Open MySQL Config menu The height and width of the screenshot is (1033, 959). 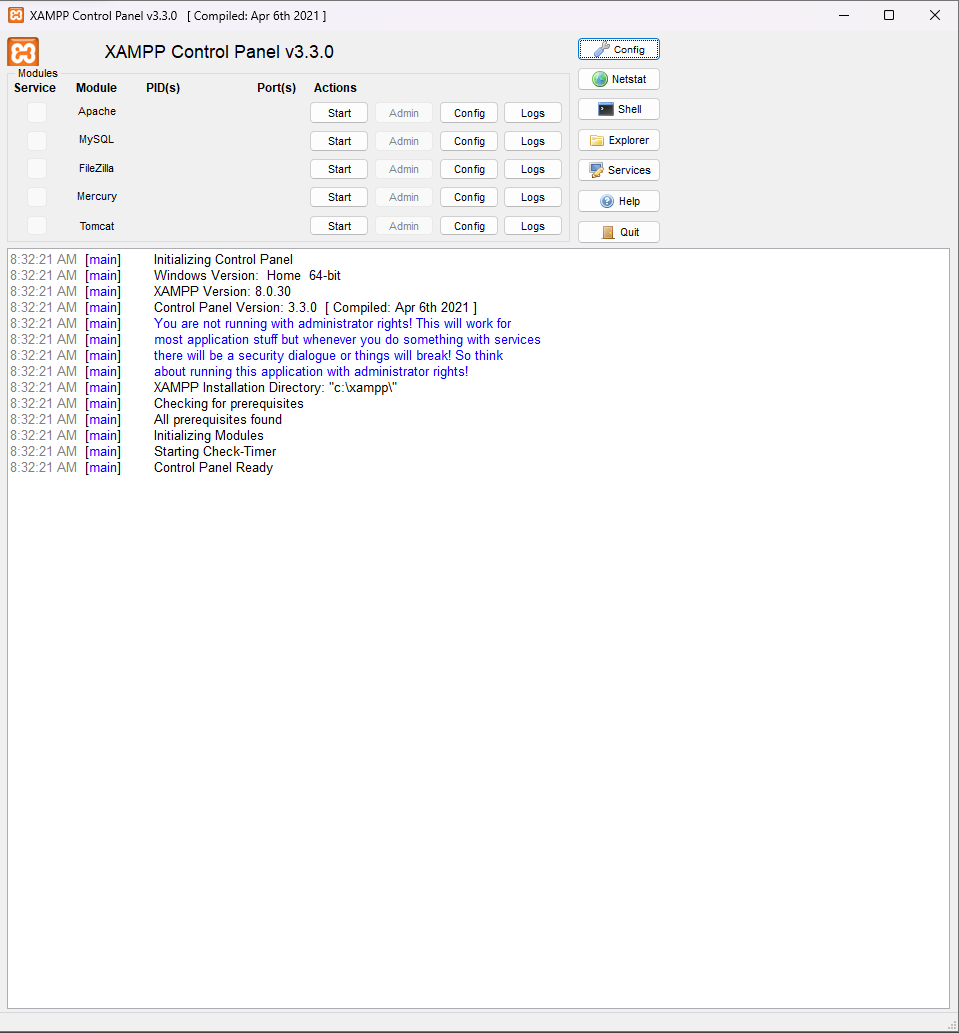click(469, 141)
